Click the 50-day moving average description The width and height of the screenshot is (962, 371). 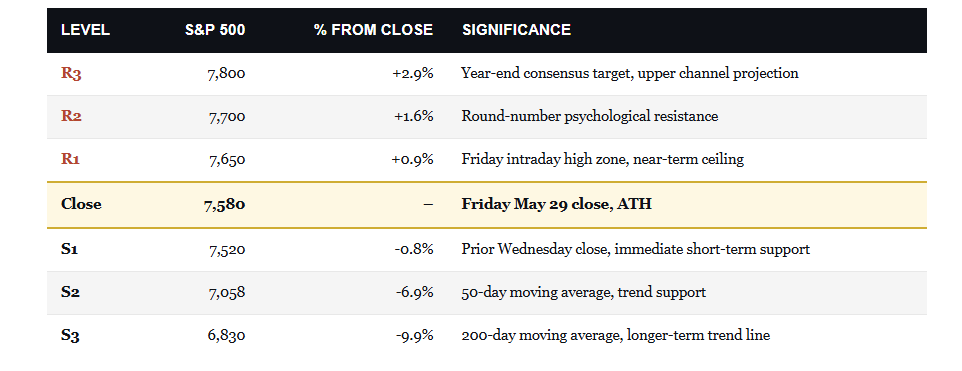coord(583,293)
